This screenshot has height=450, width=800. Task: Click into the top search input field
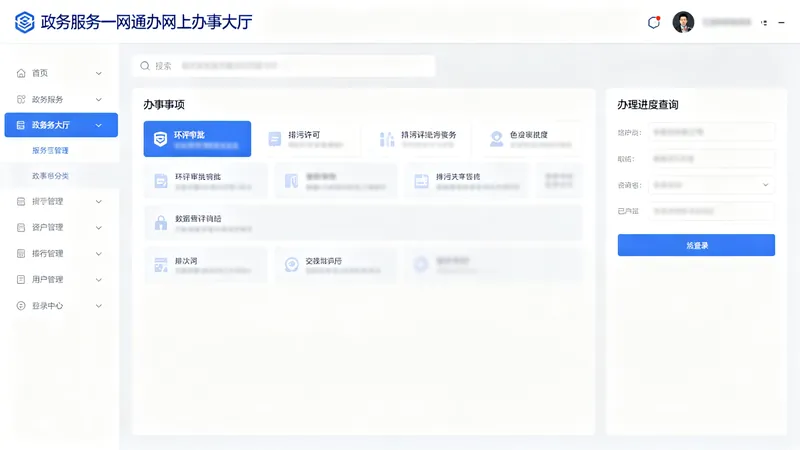click(x=284, y=66)
